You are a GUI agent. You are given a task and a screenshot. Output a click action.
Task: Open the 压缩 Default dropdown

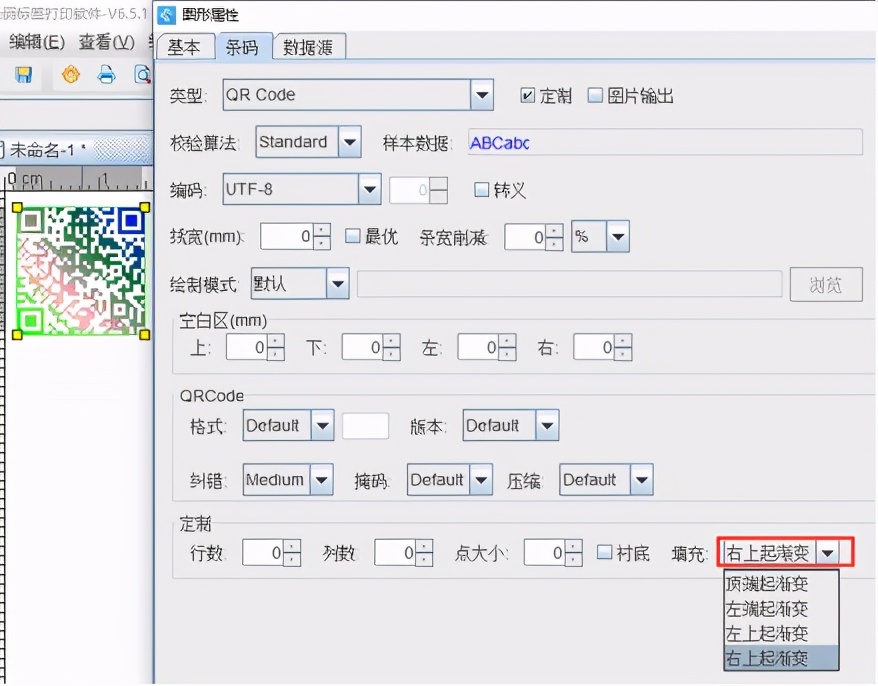[642, 480]
